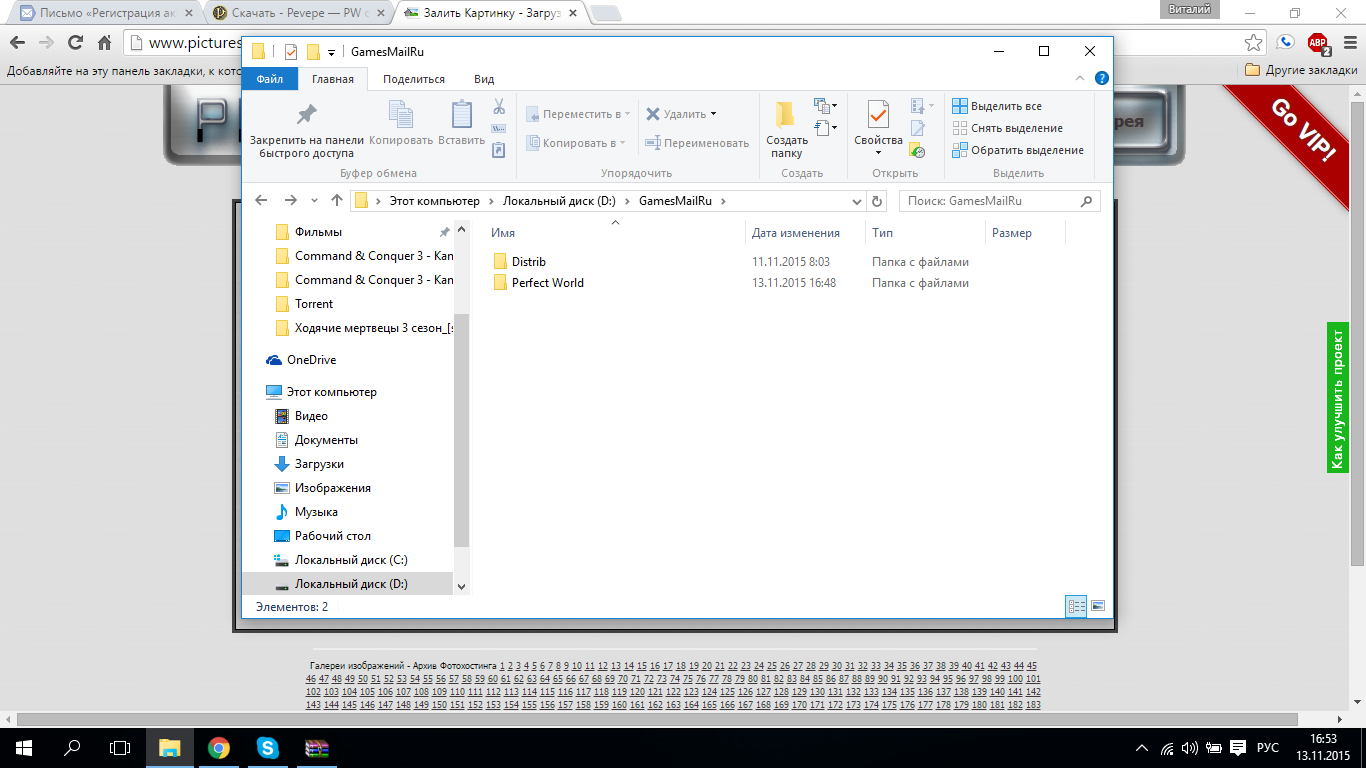
Task: Click the Copy path icon in the clipboard group
Action: 499,129
